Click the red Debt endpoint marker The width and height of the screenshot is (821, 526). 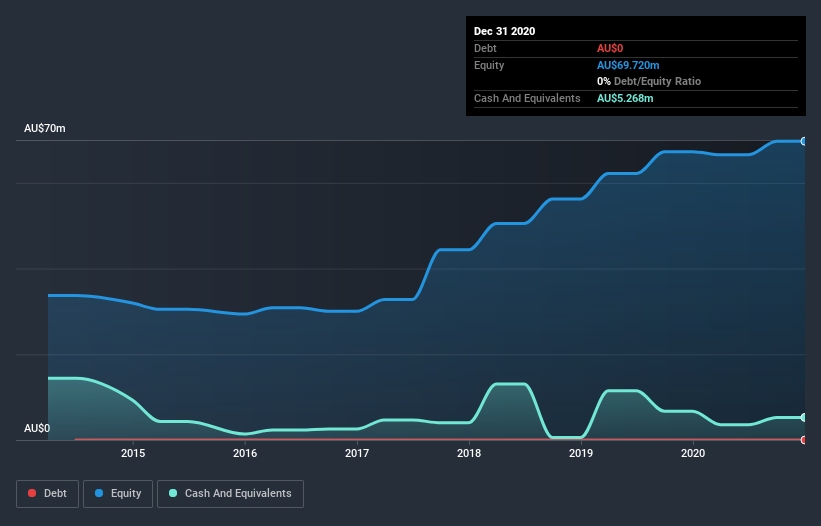coord(804,440)
